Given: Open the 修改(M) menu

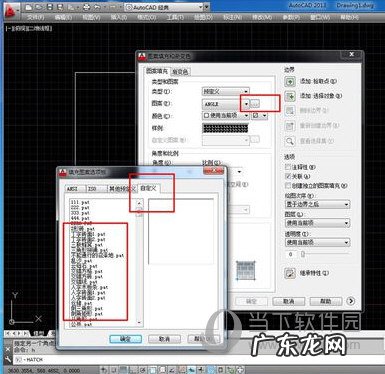Looking at the screenshot, I should [x=262, y=17].
